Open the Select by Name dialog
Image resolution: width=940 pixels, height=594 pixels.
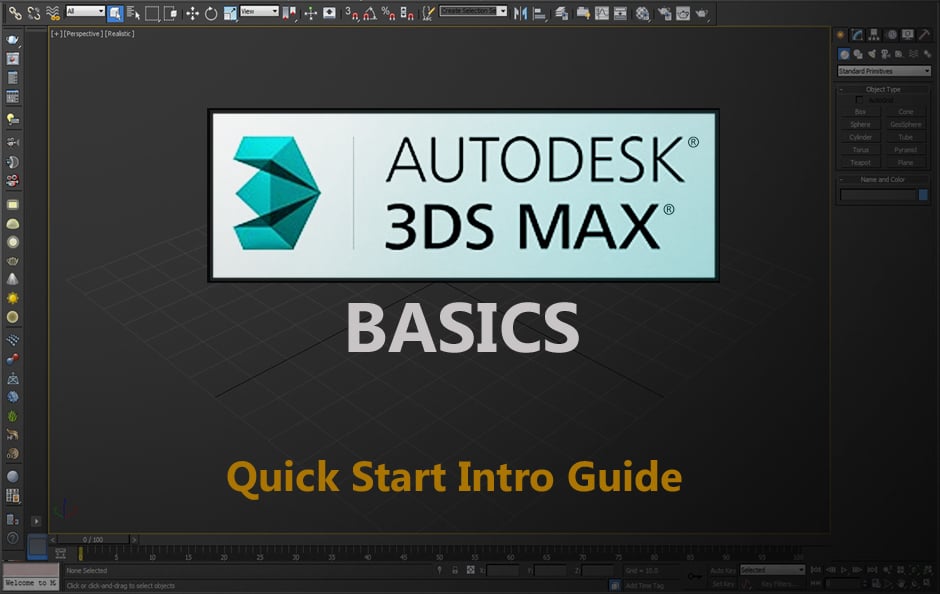click(133, 13)
